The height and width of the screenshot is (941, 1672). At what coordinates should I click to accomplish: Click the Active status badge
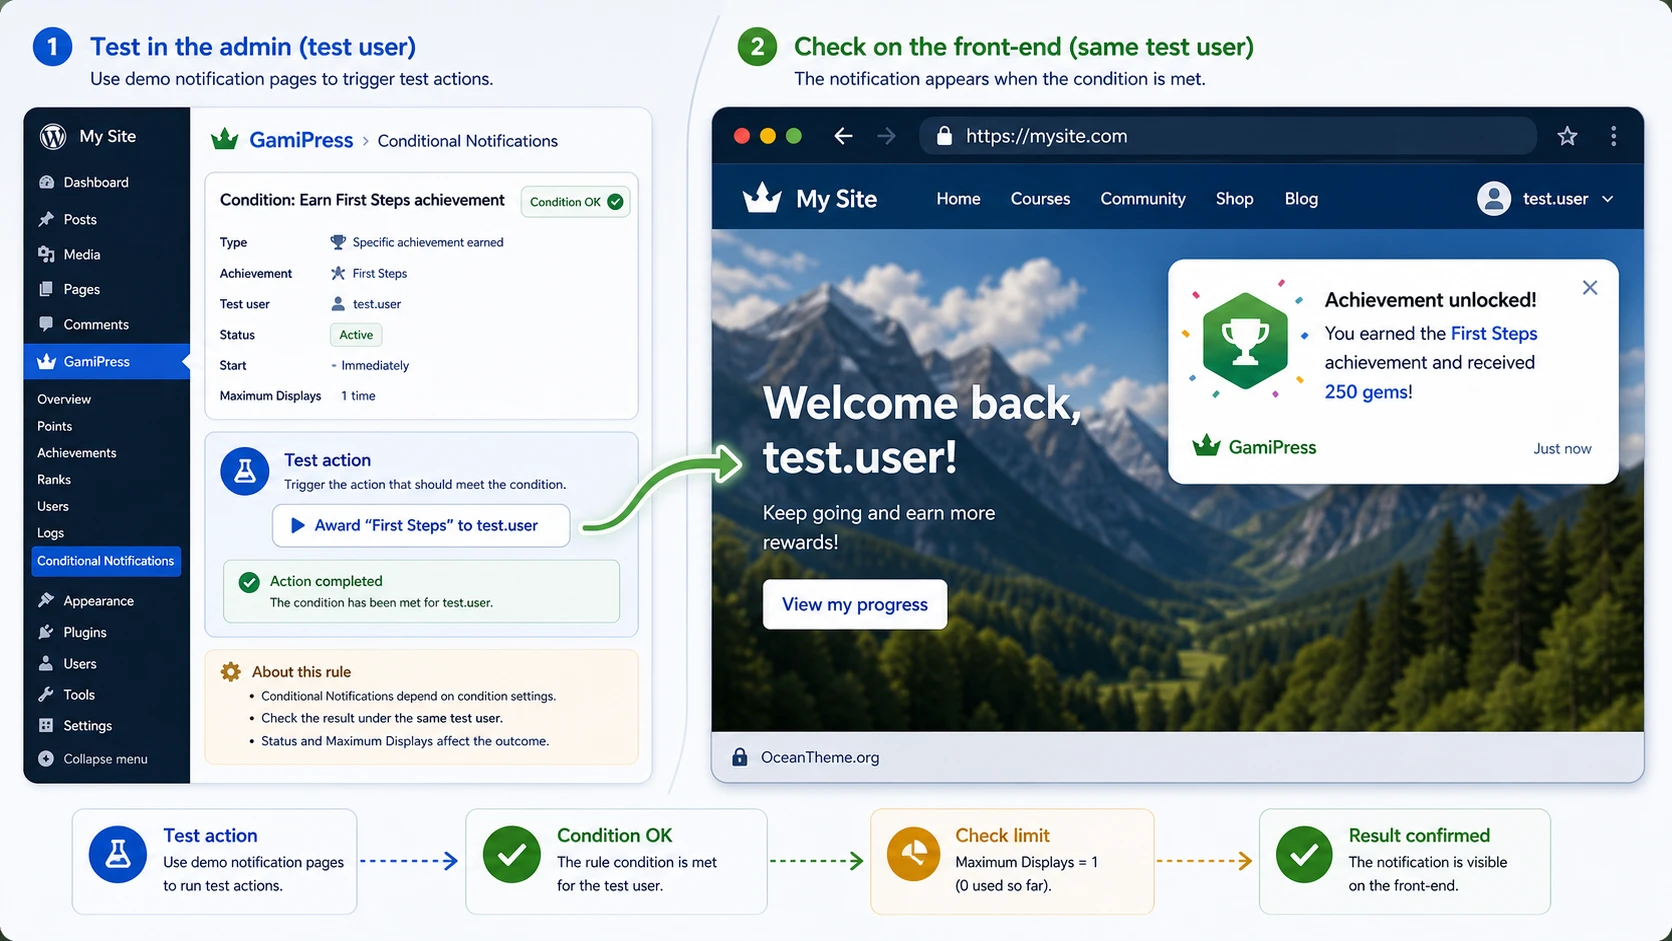click(356, 335)
